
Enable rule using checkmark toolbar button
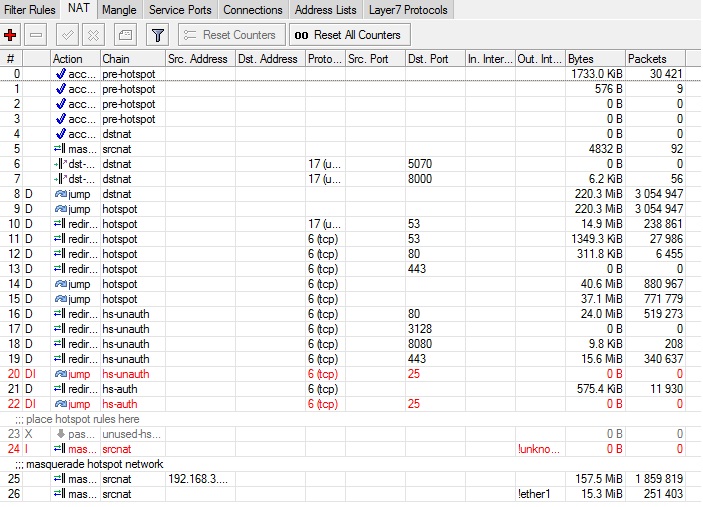click(x=67, y=35)
